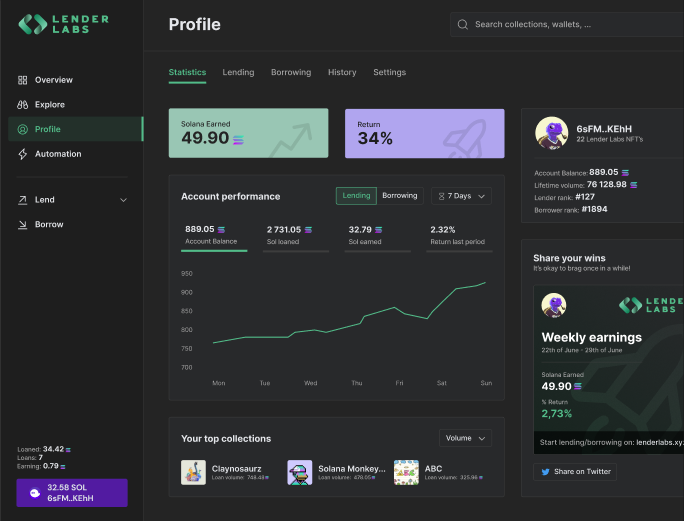The height and width of the screenshot is (521, 684).
Task: Click the Claynosaurz collection icon
Action: pos(193,472)
